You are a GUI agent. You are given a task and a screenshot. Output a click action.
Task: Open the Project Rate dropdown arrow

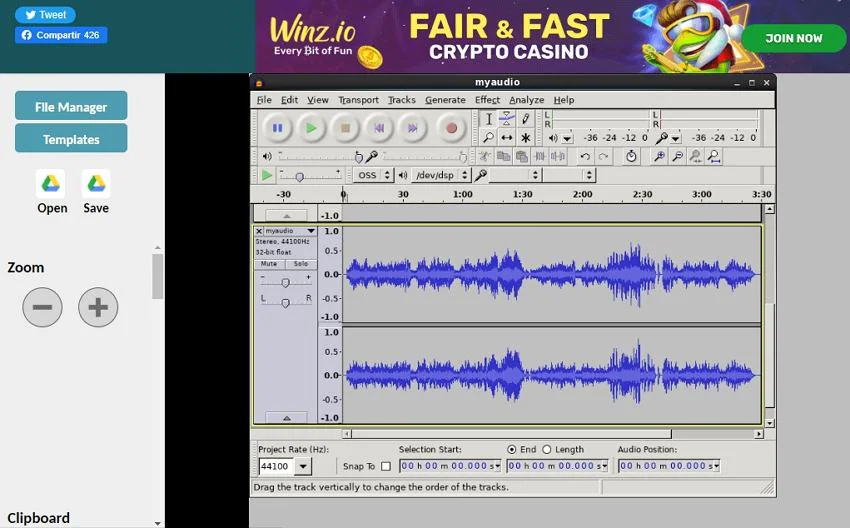[303, 466]
